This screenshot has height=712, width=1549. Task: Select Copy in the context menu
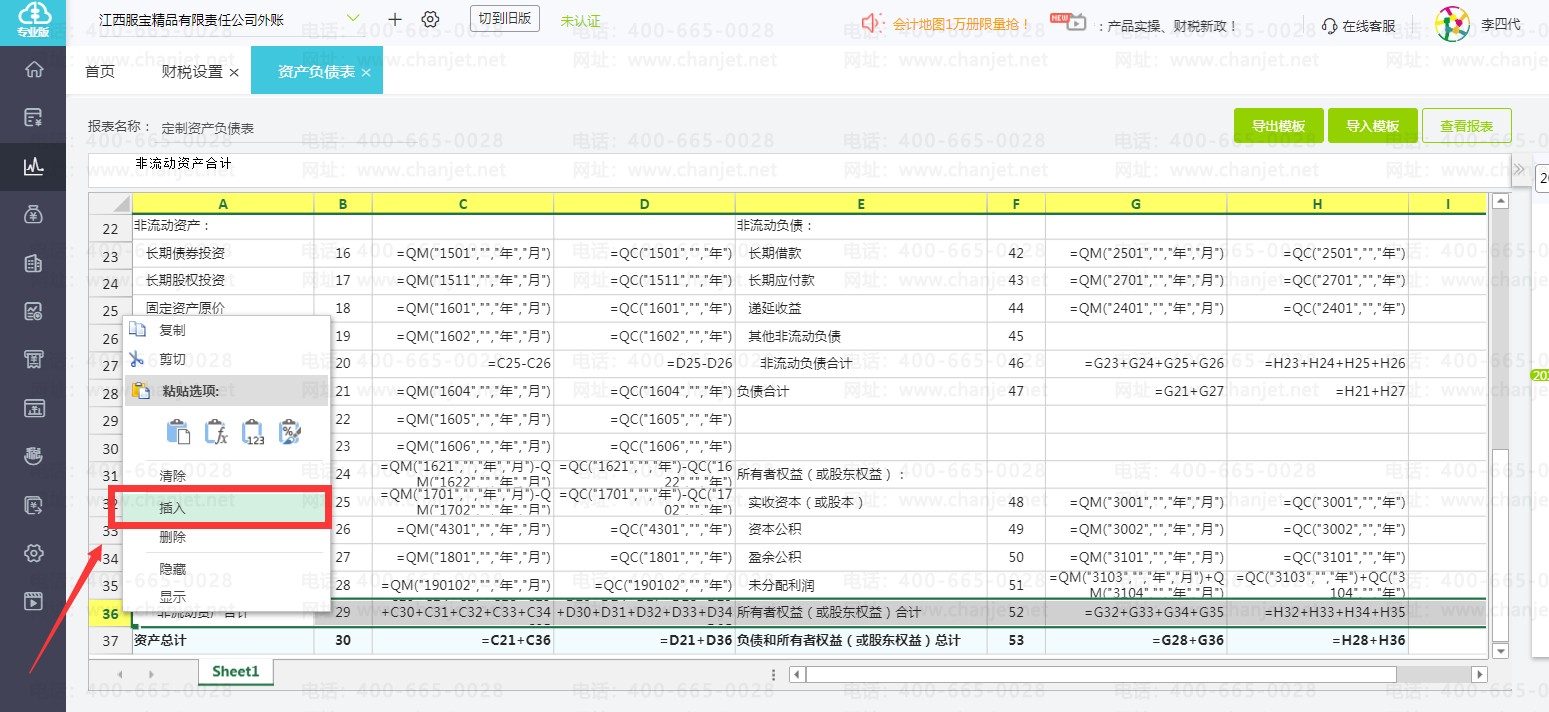(x=172, y=330)
